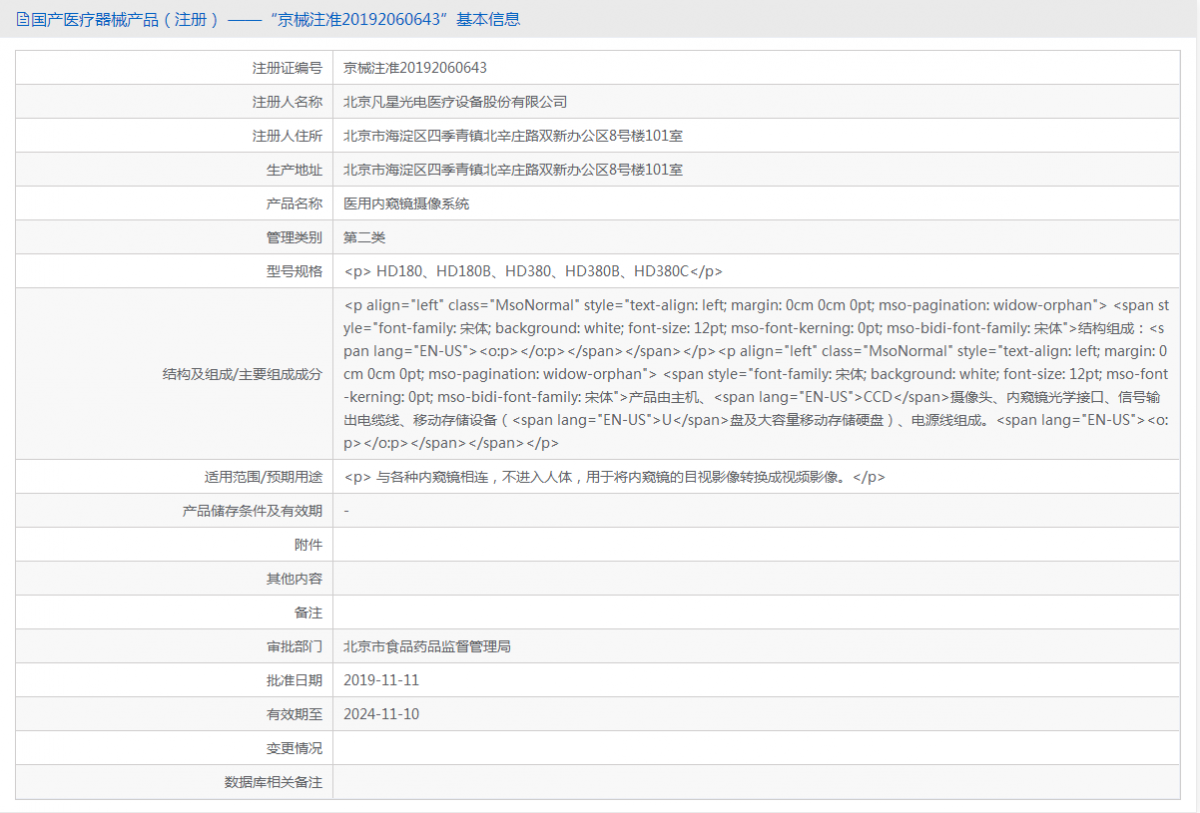
Task: Click the 有效期至 label
Action: (x=294, y=715)
